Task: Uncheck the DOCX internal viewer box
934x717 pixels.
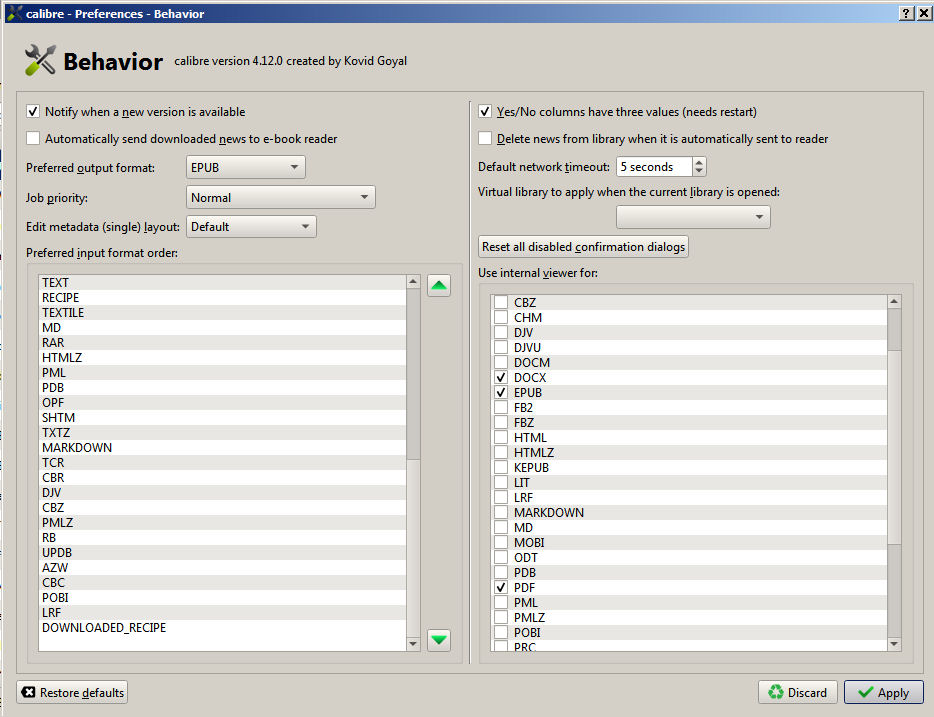Action: coord(501,378)
